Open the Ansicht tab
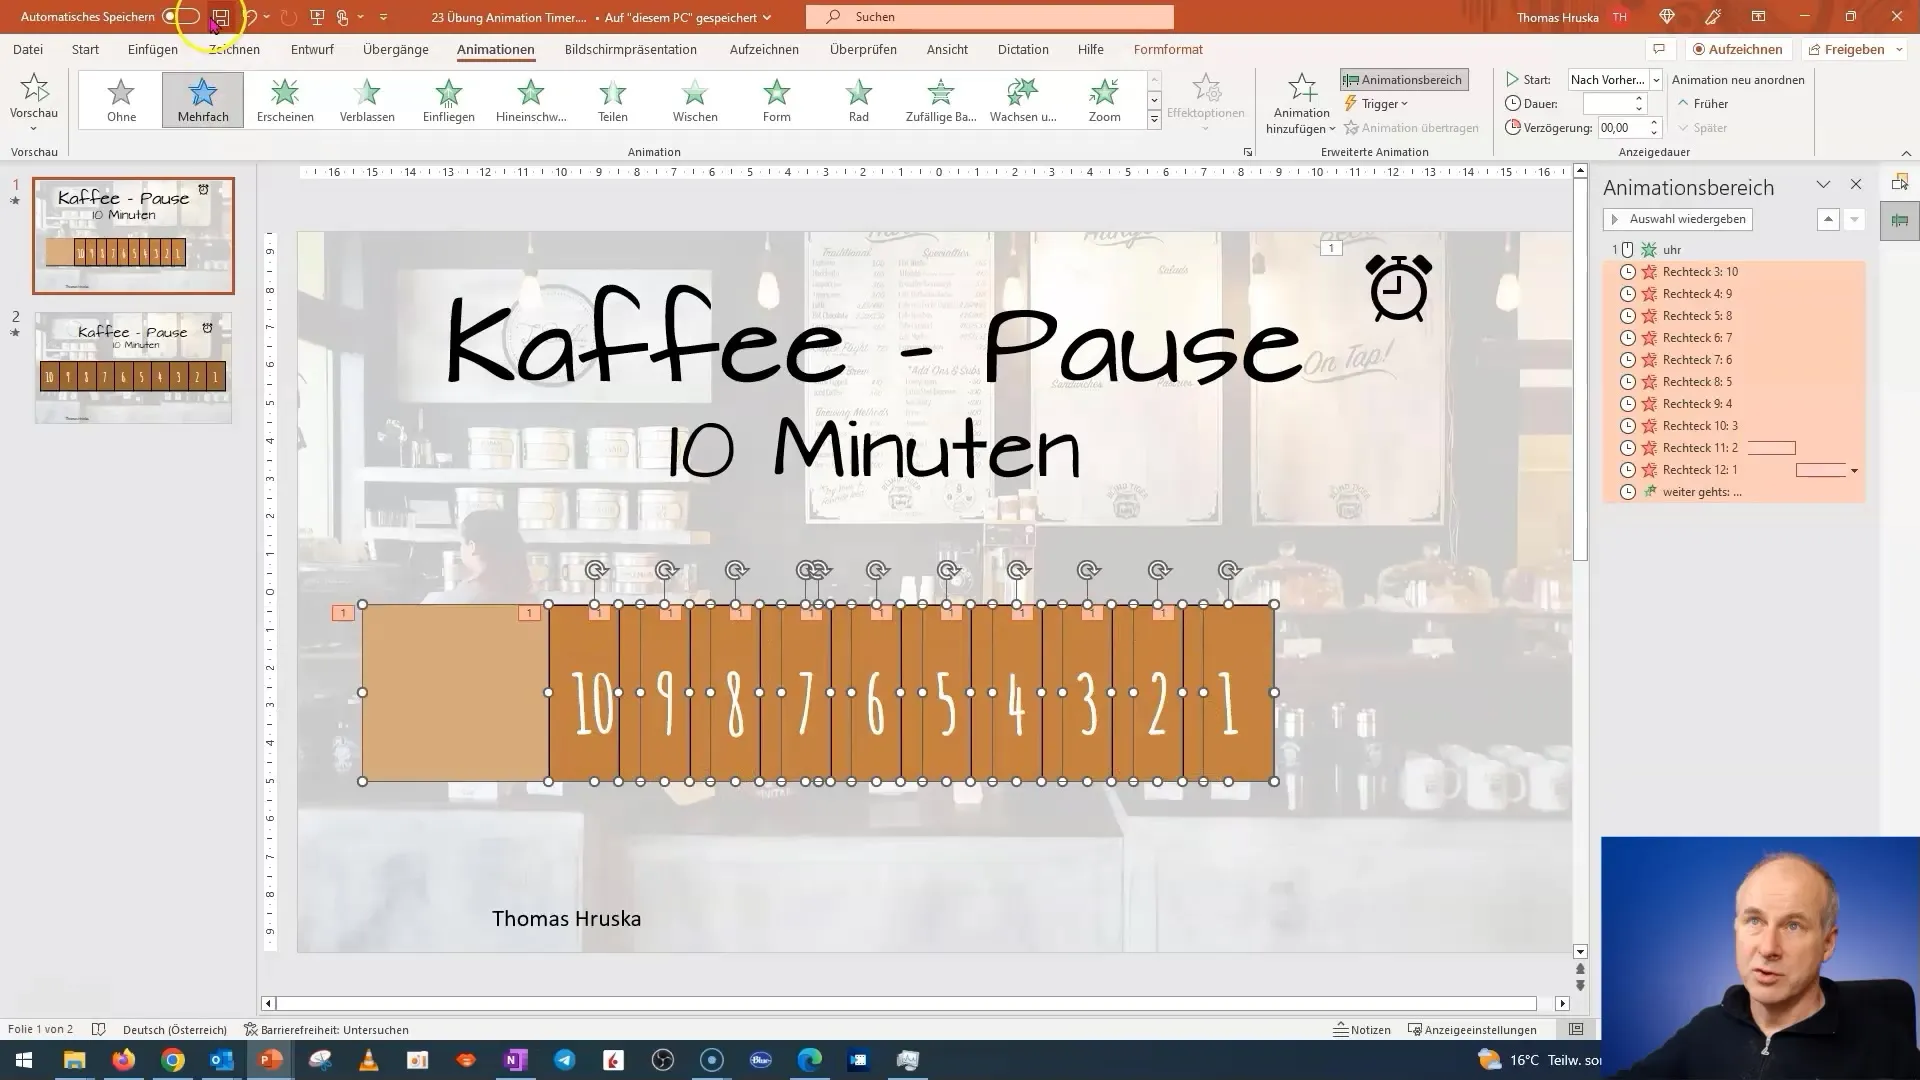This screenshot has width=1920, height=1080. (x=947, y=49)
